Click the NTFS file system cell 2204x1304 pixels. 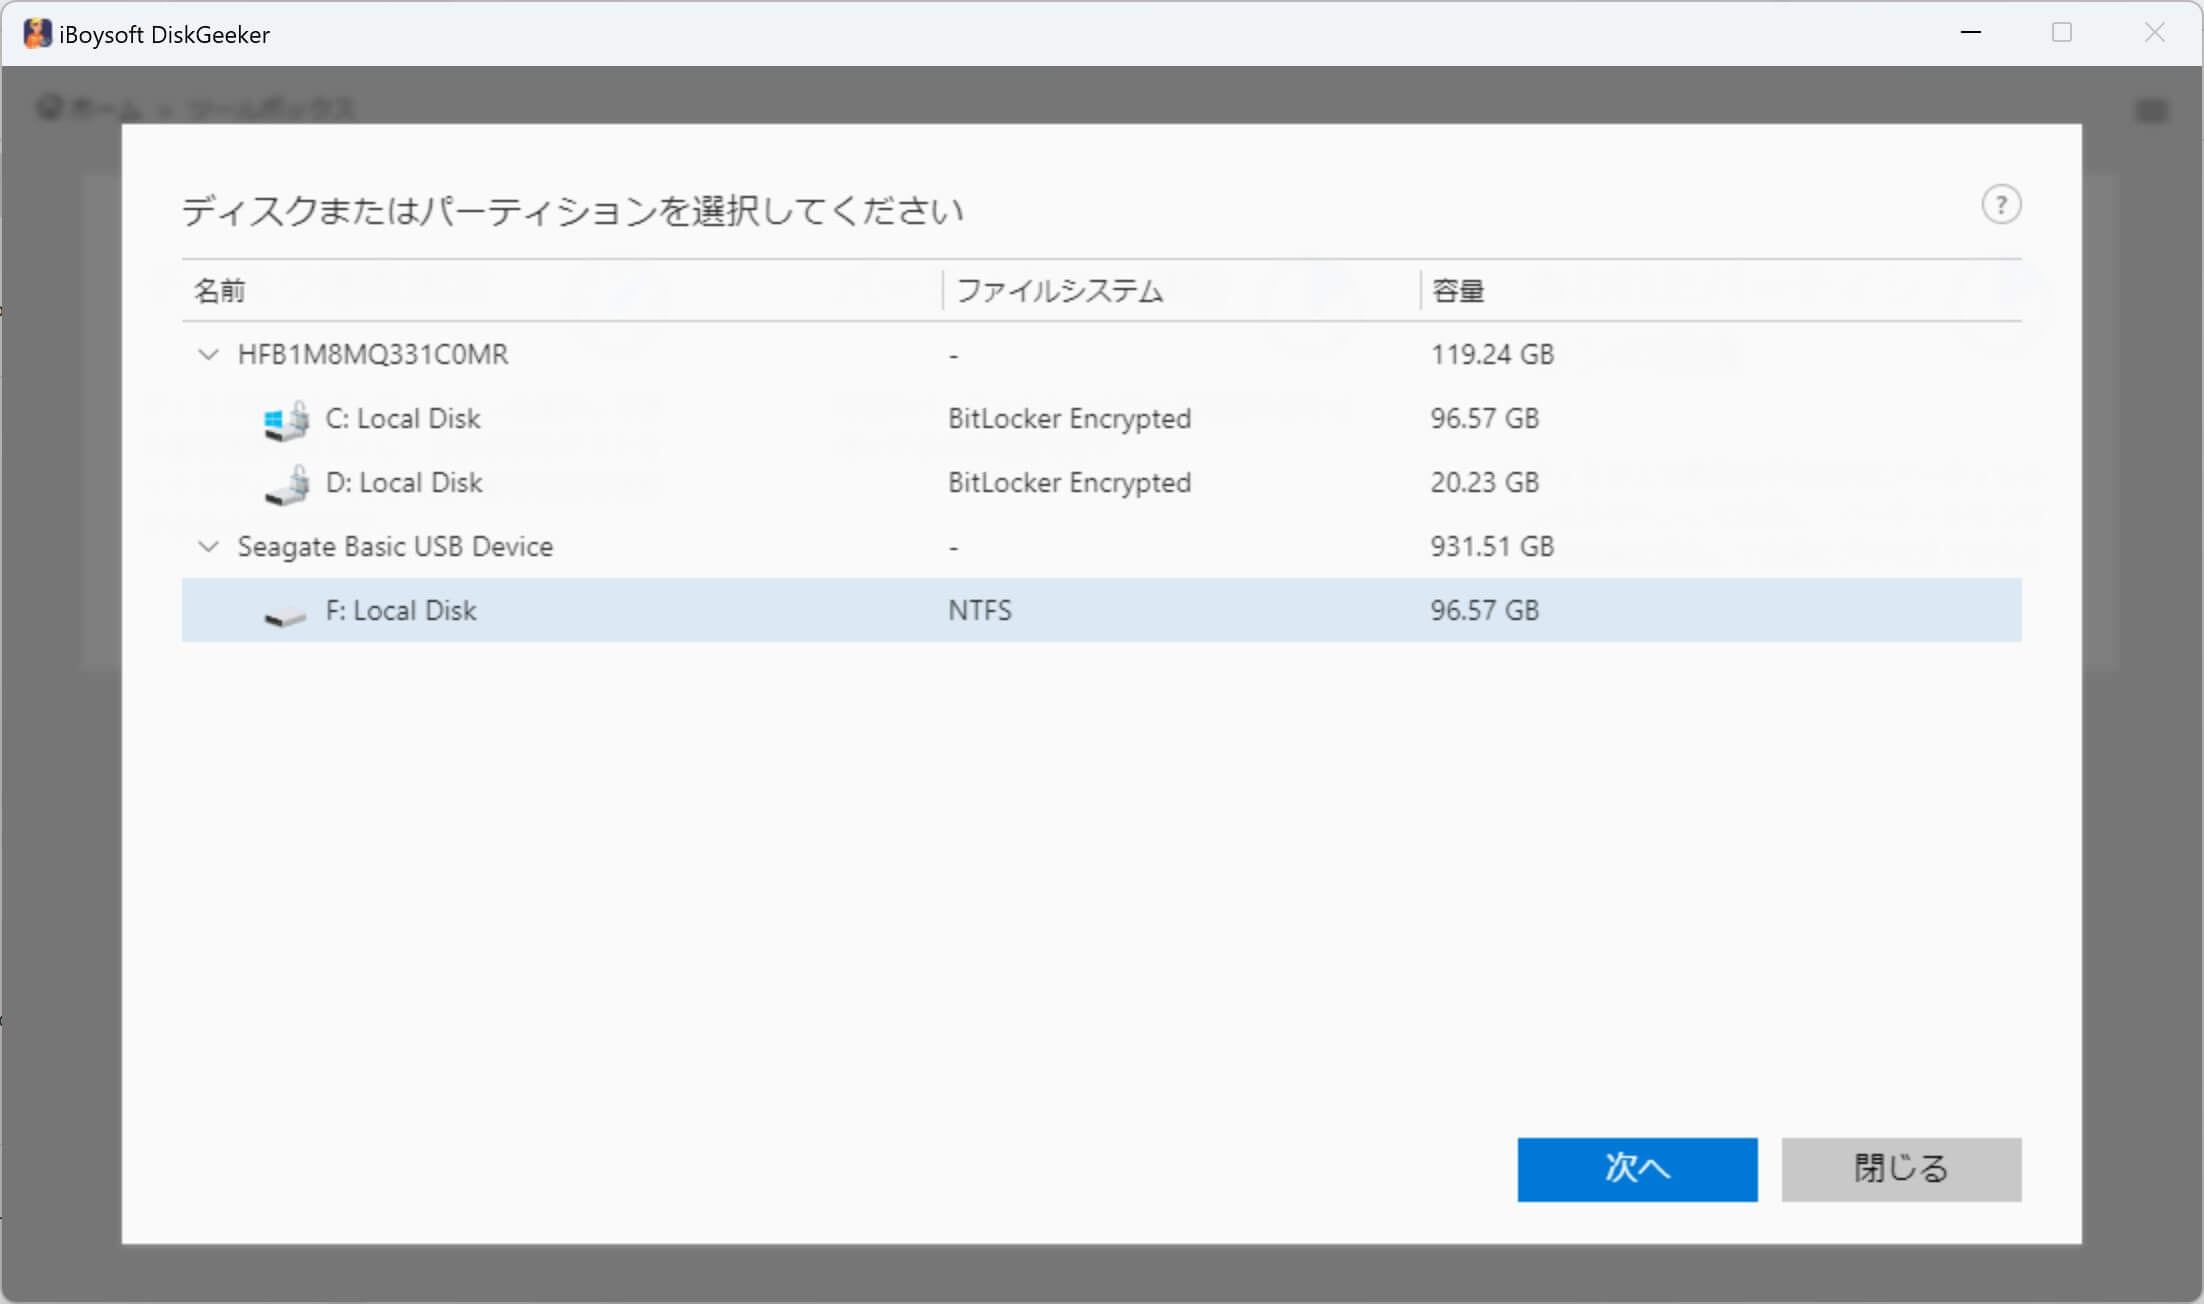click(980, 610)
